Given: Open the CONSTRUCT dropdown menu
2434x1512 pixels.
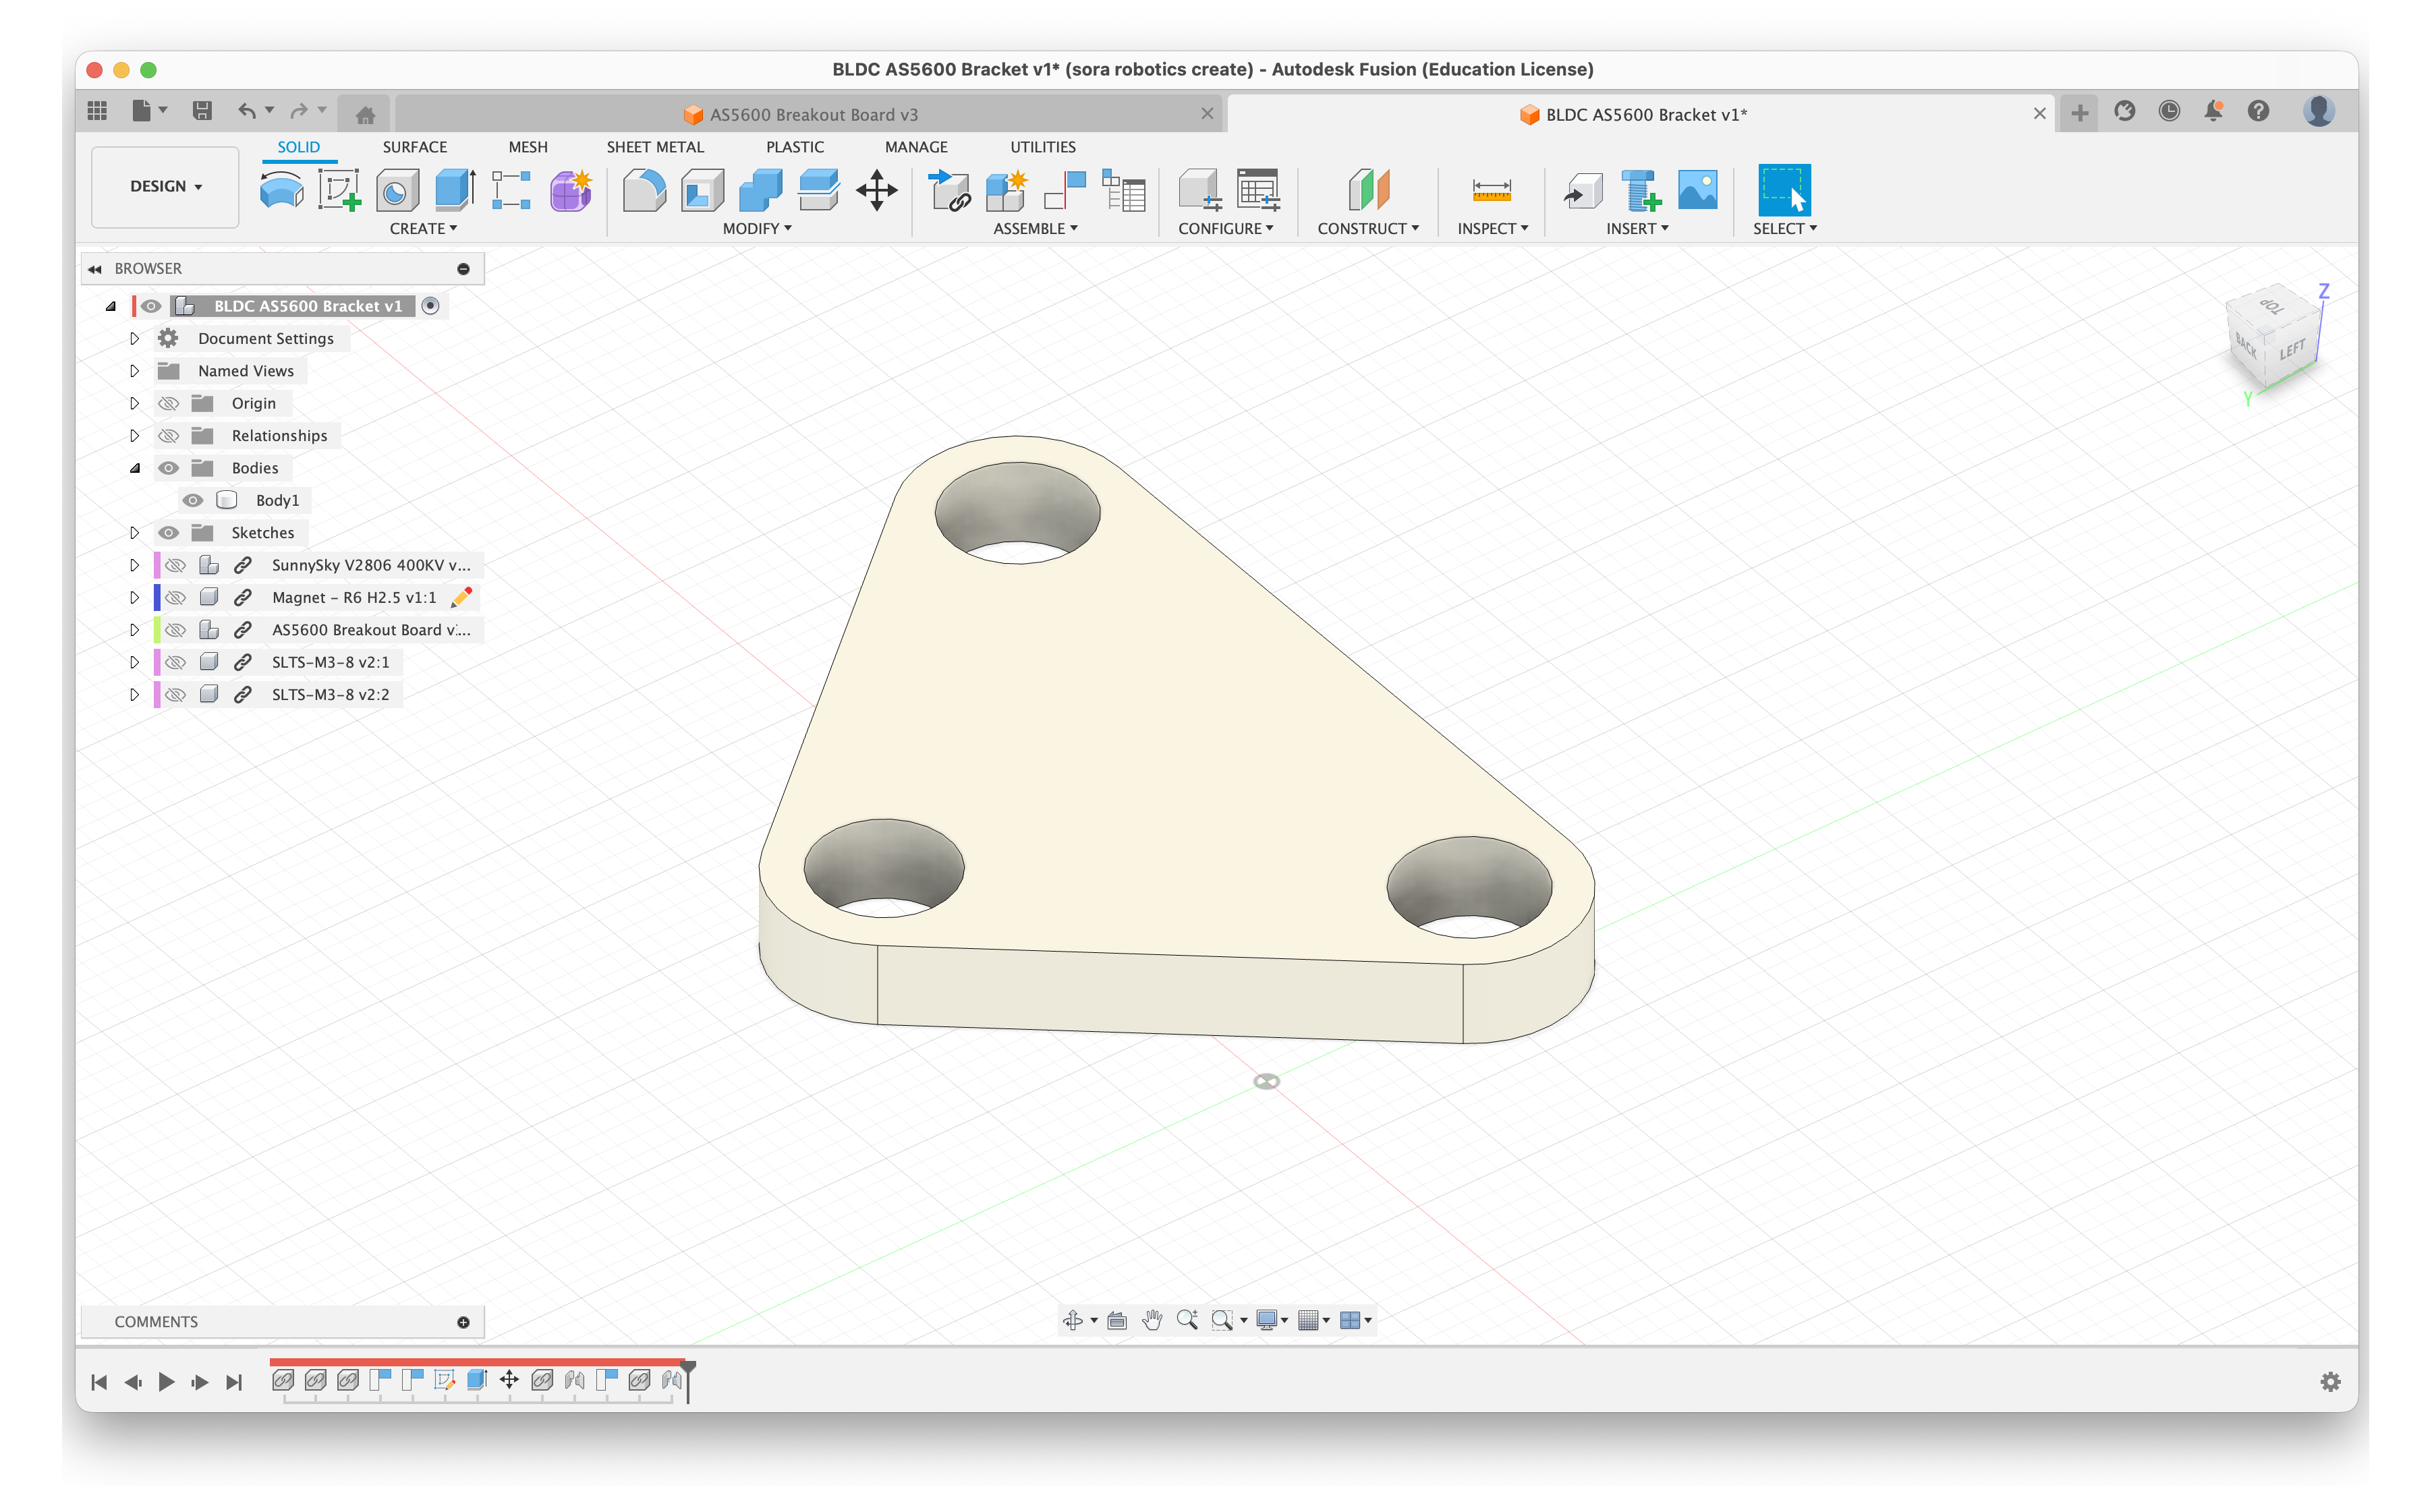Looking at the screenshot, I should (1367, 228).
